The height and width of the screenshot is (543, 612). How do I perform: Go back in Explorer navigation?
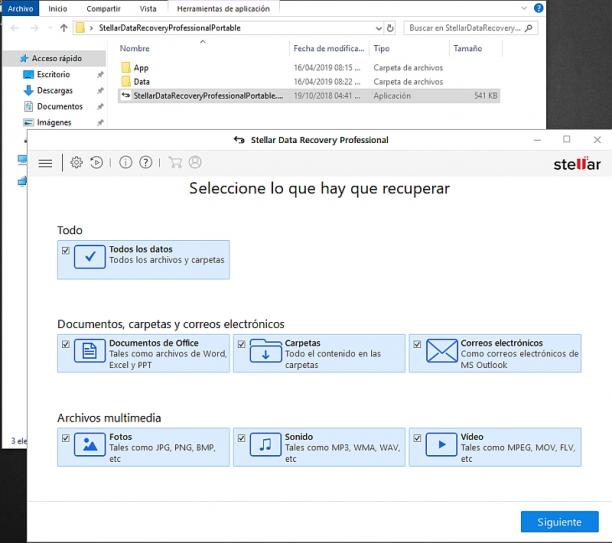coord(15,28)
